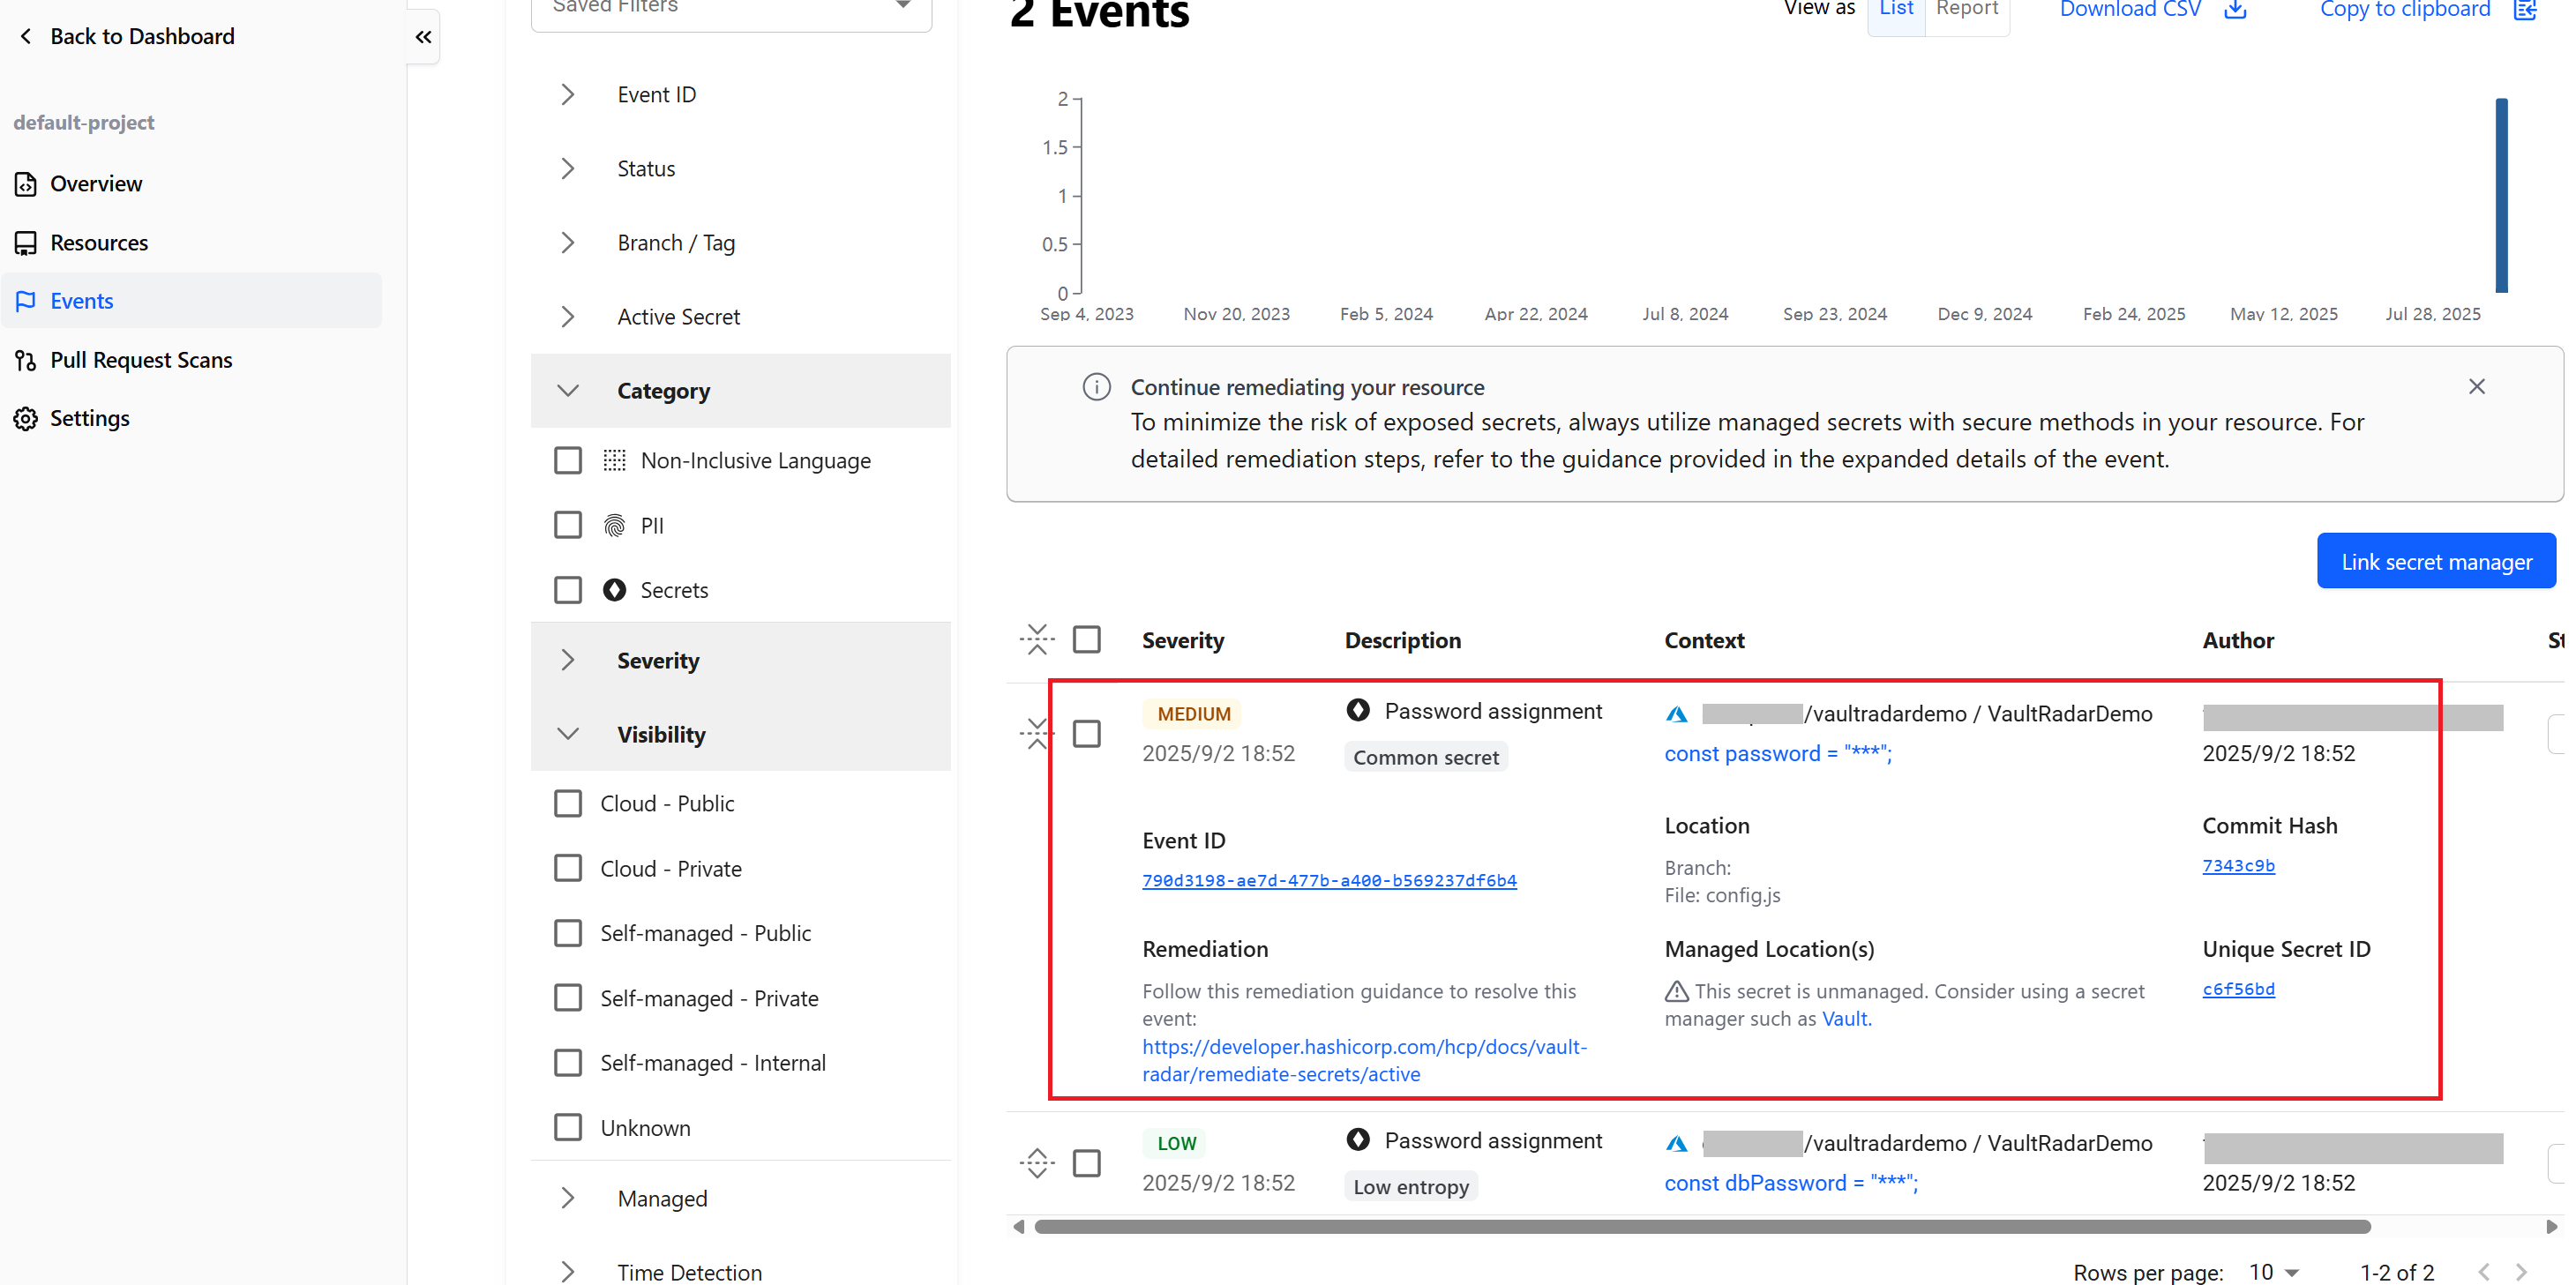Click the Link secret manager button
The height and width of the screenshot is (1285, 2576).
click(2435, 562)
